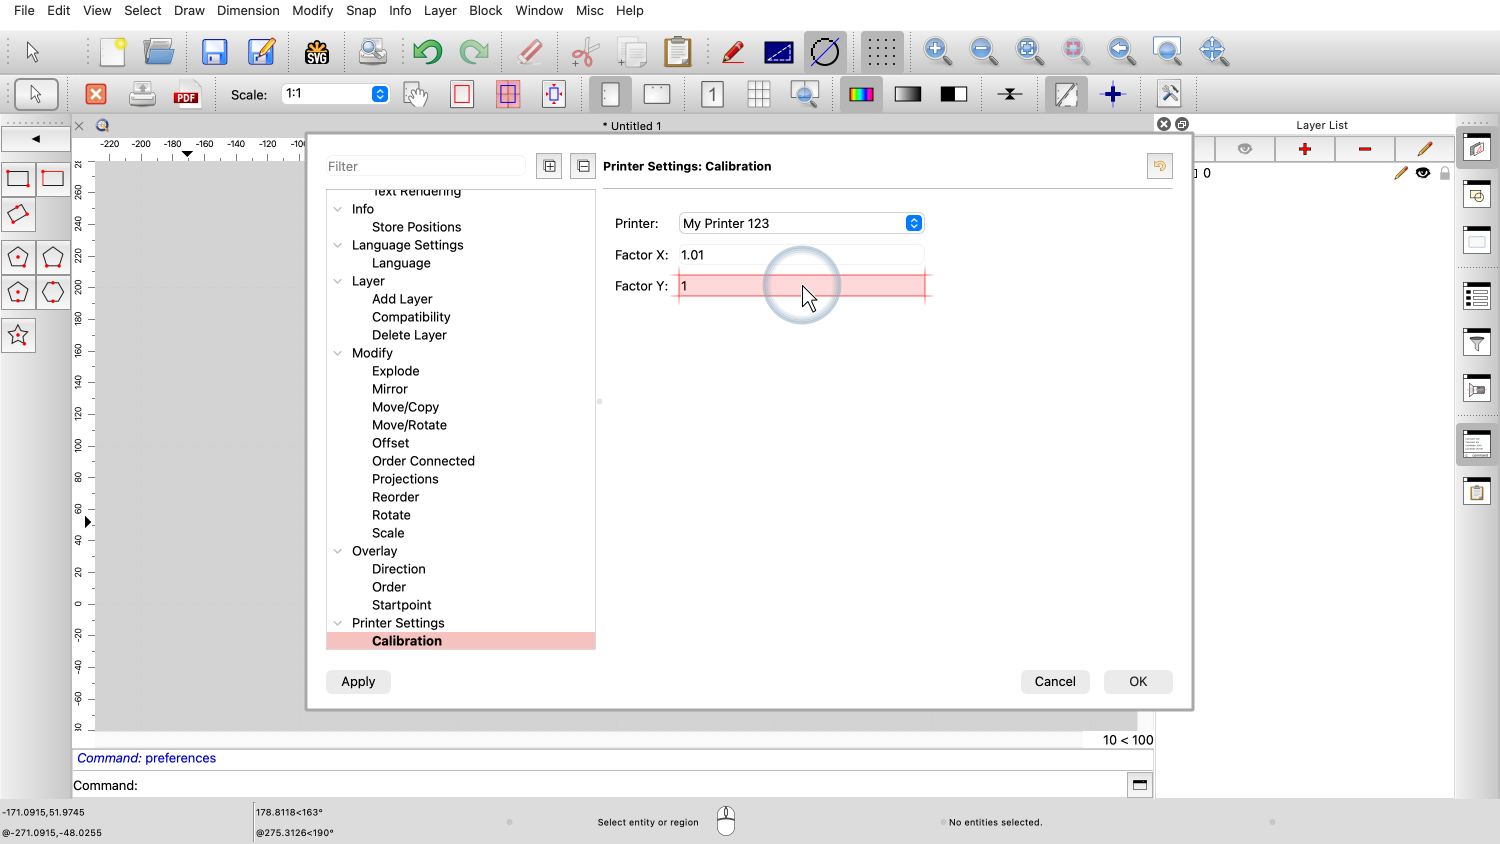The height and width of the screenshot is (844, 1500).
Task: Click the rainbow color mode swatch
Action: (861, 95)
